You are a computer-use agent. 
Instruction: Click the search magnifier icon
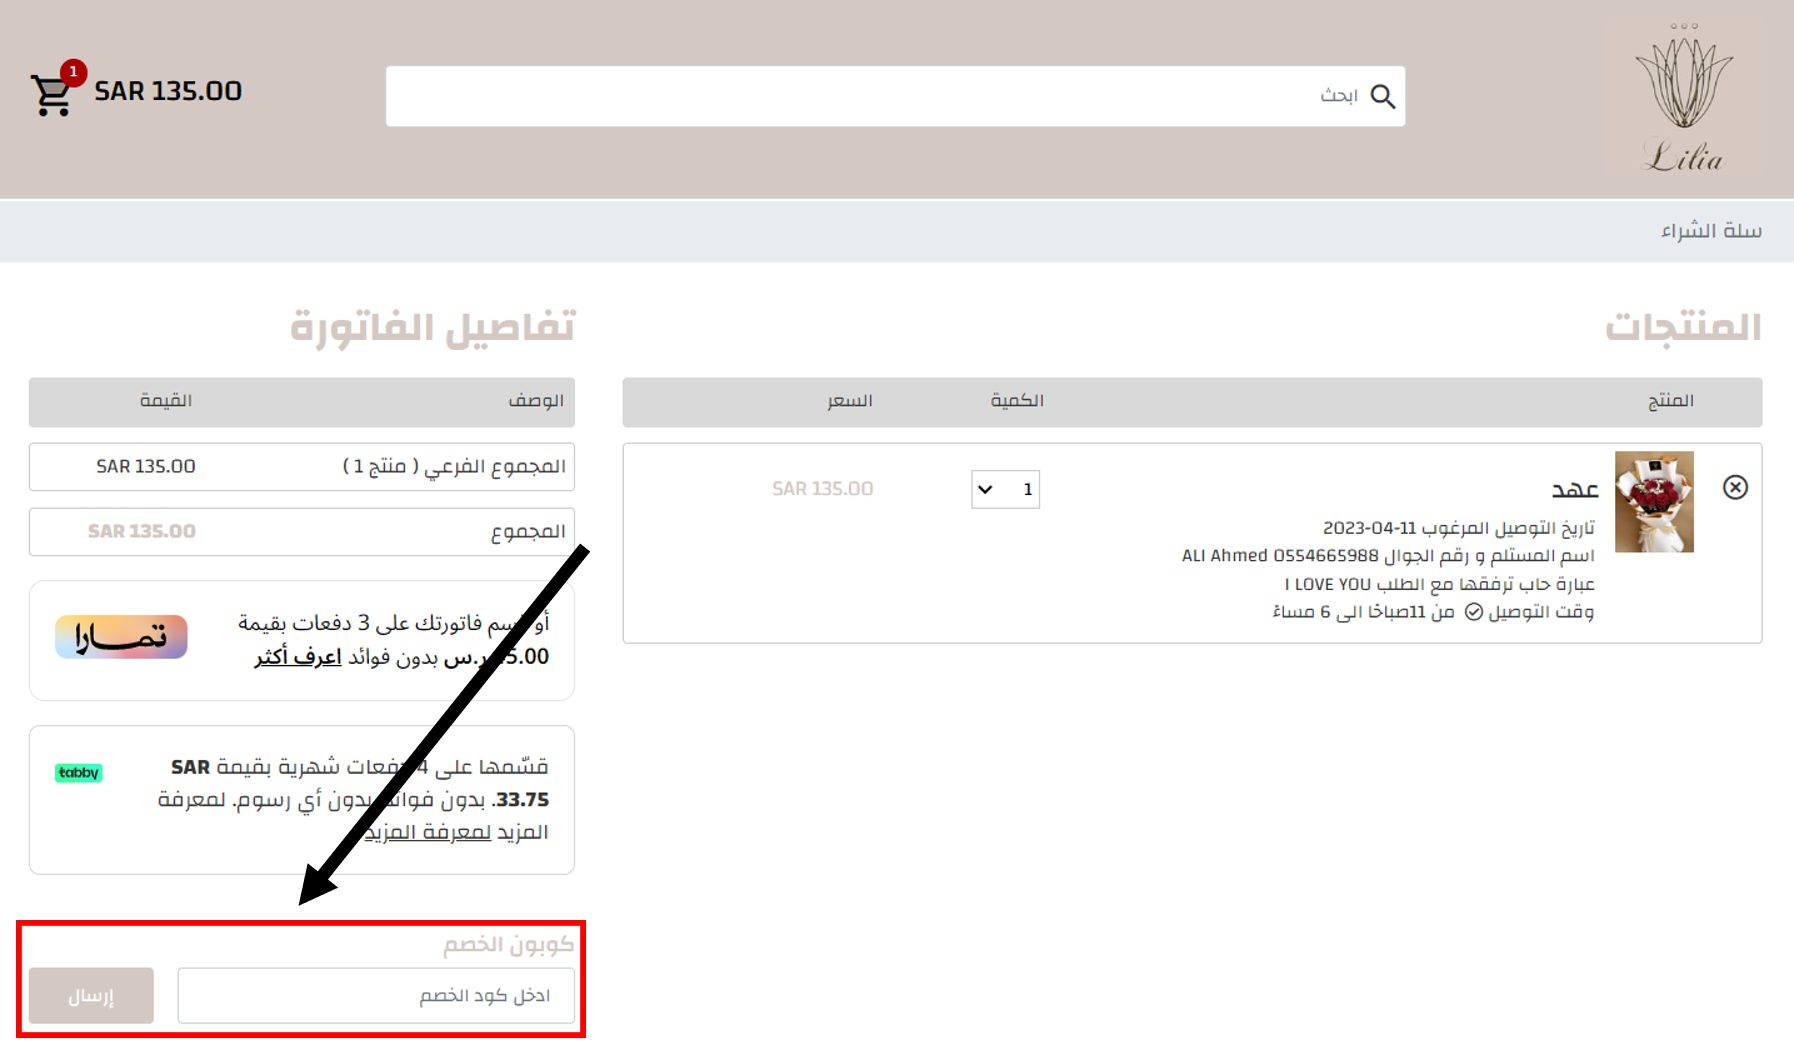[1384, 97]
